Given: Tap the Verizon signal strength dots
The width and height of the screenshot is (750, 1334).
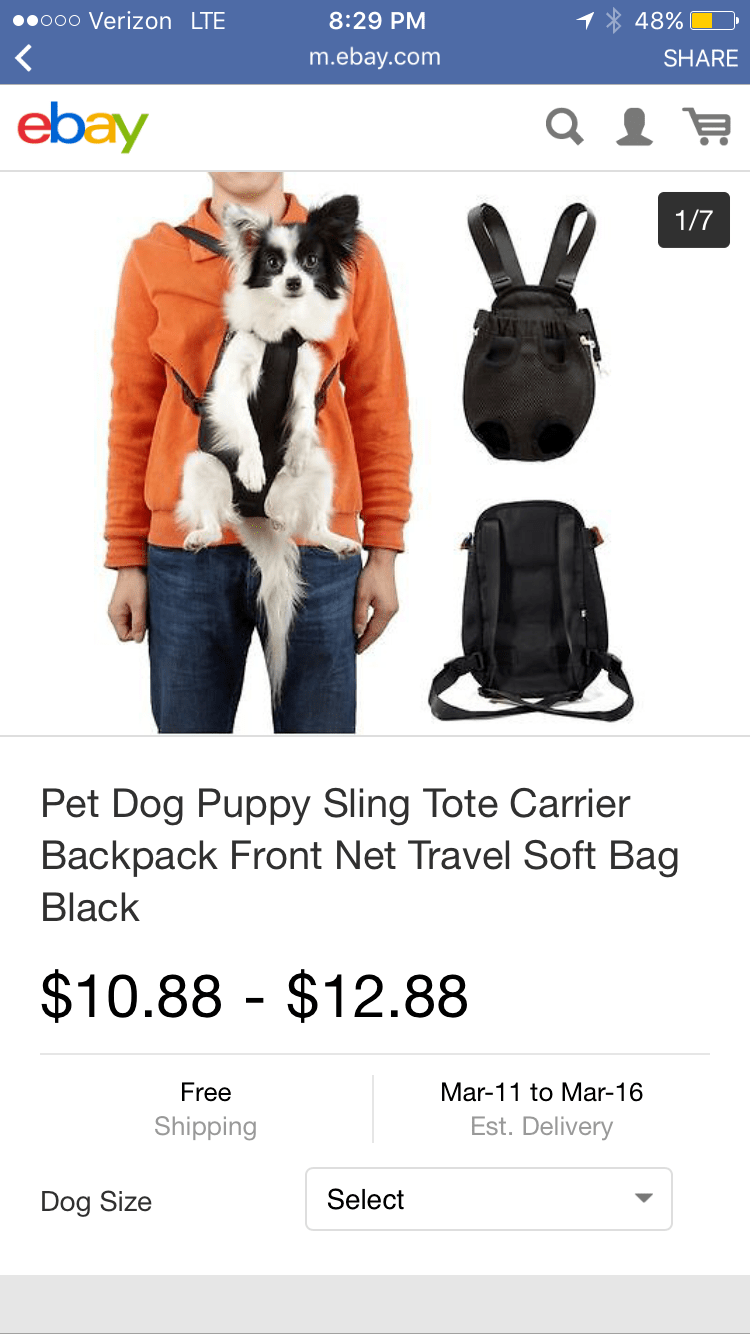Looking at the screenshot, I should [46, 20].
